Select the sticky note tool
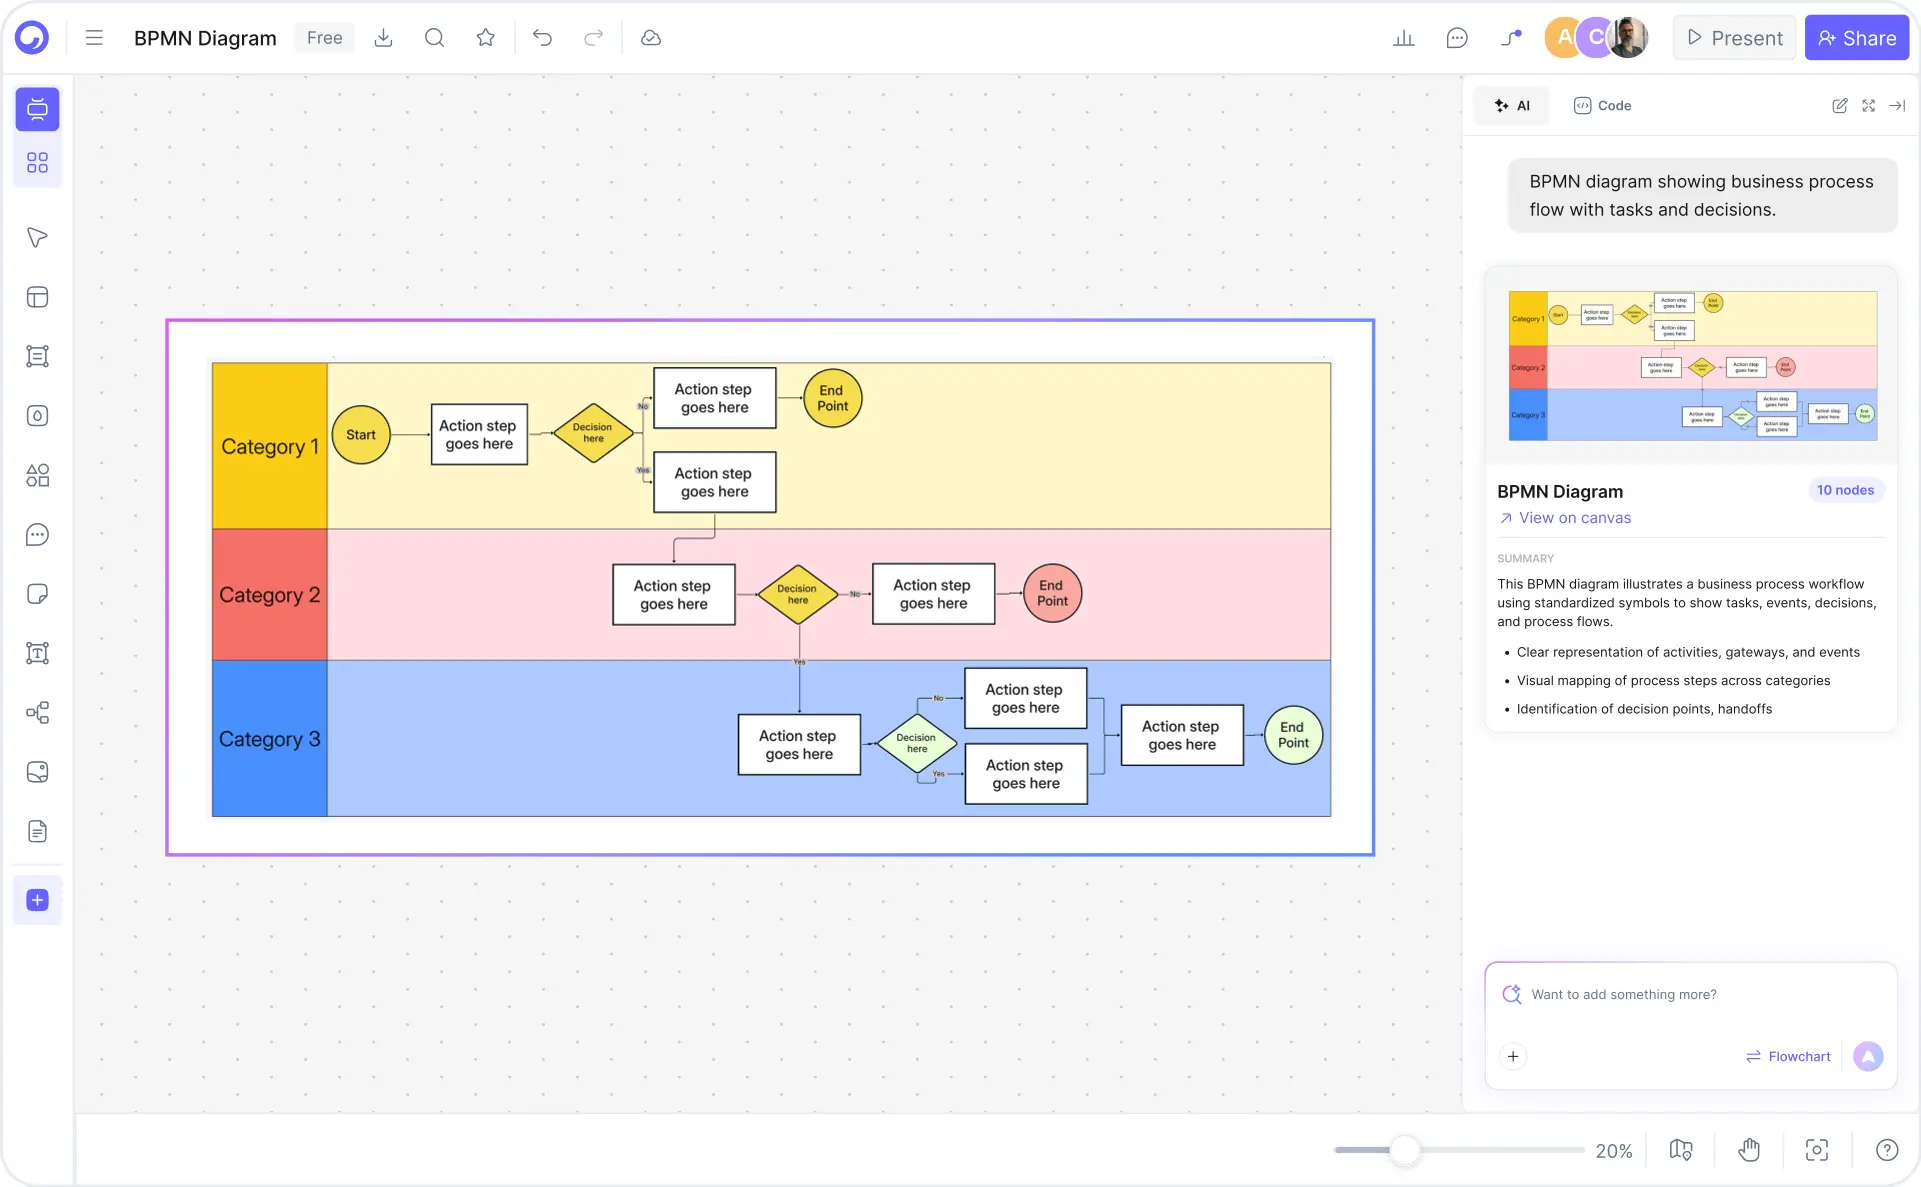 pos(37,594)
